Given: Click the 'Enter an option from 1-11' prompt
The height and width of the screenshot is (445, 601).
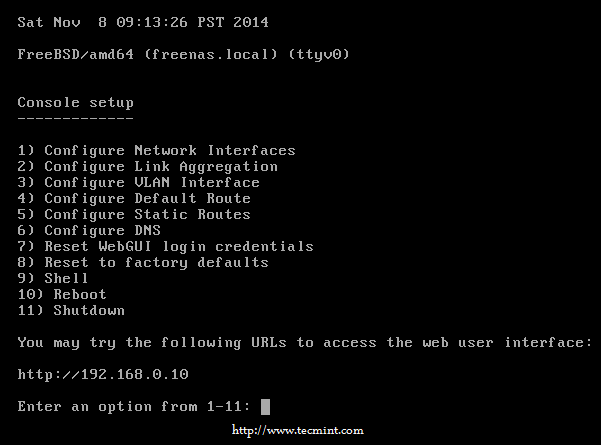Looking at the screenshot, I should point(135,406).
